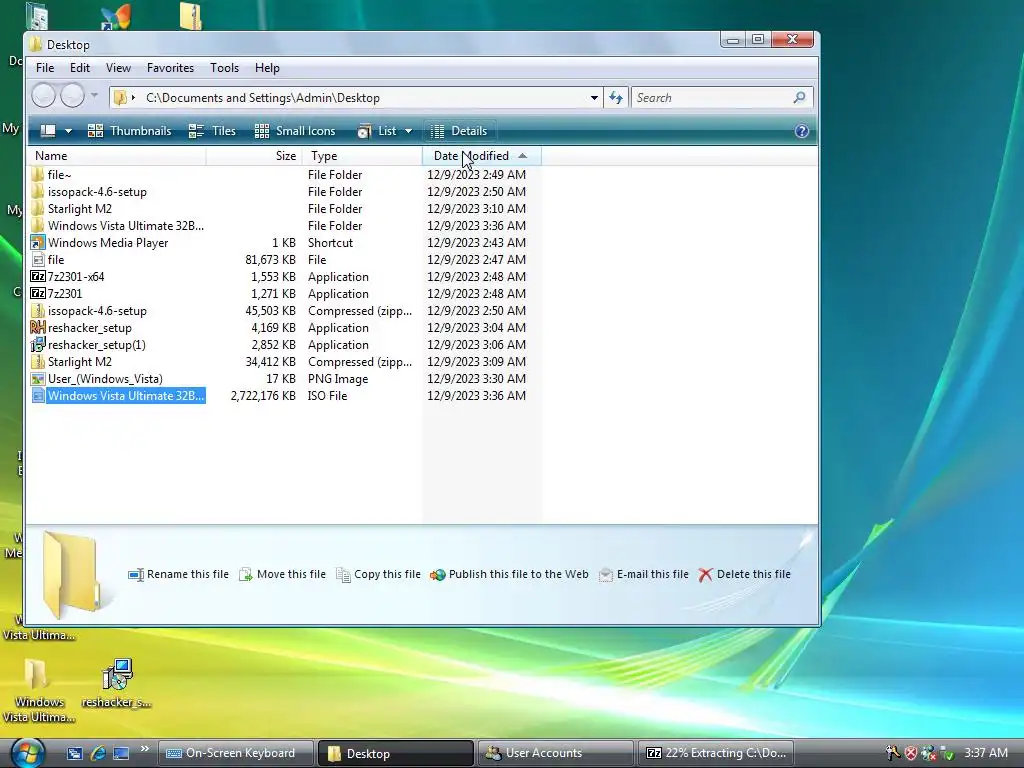The image size is (1024, 768).
Task: Sort by the Date Modified column header
Action: coord(481,156)
